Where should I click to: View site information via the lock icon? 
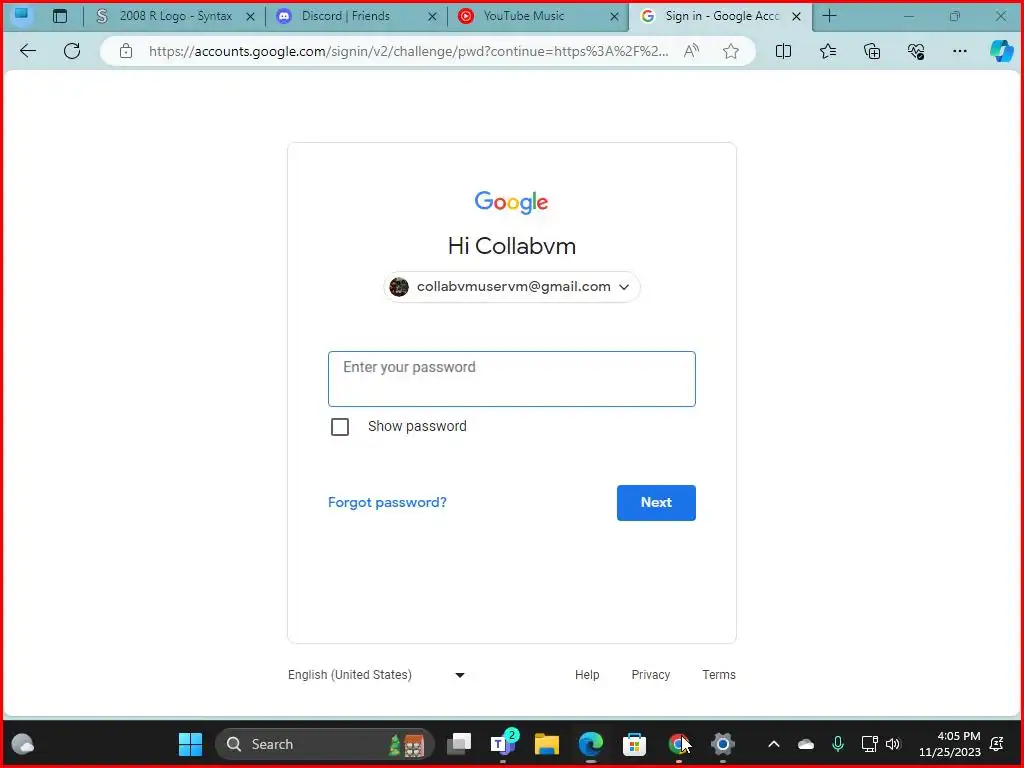point(126,51)
